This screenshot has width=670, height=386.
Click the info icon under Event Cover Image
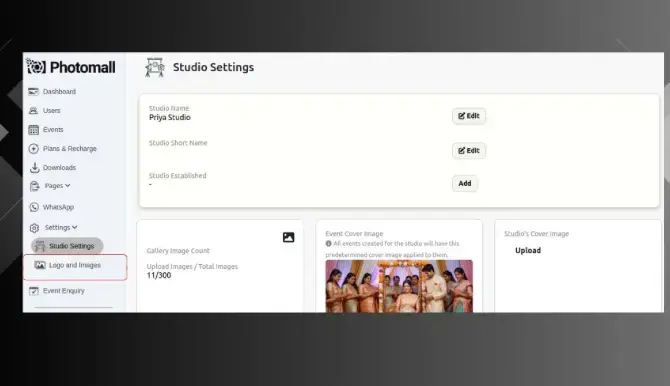(x=329, y=244)
